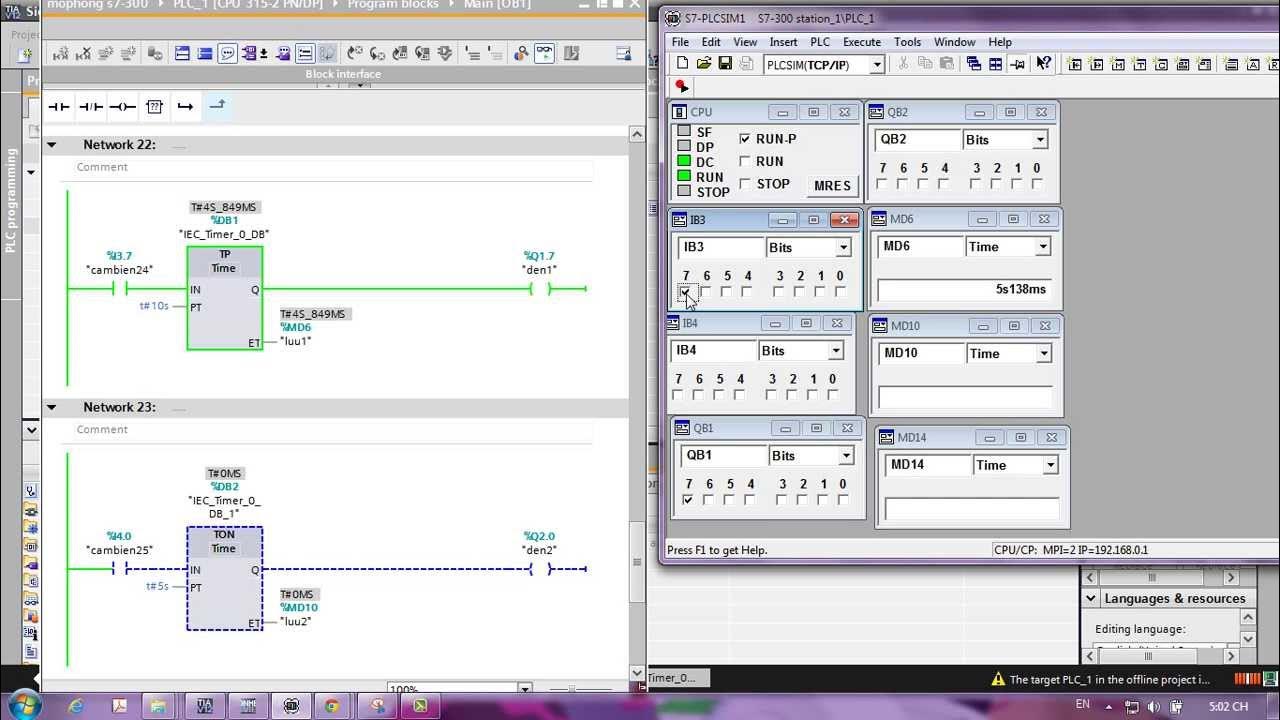
Task: Open the IB4 Bits format dropdown
Action: (836, 351)
